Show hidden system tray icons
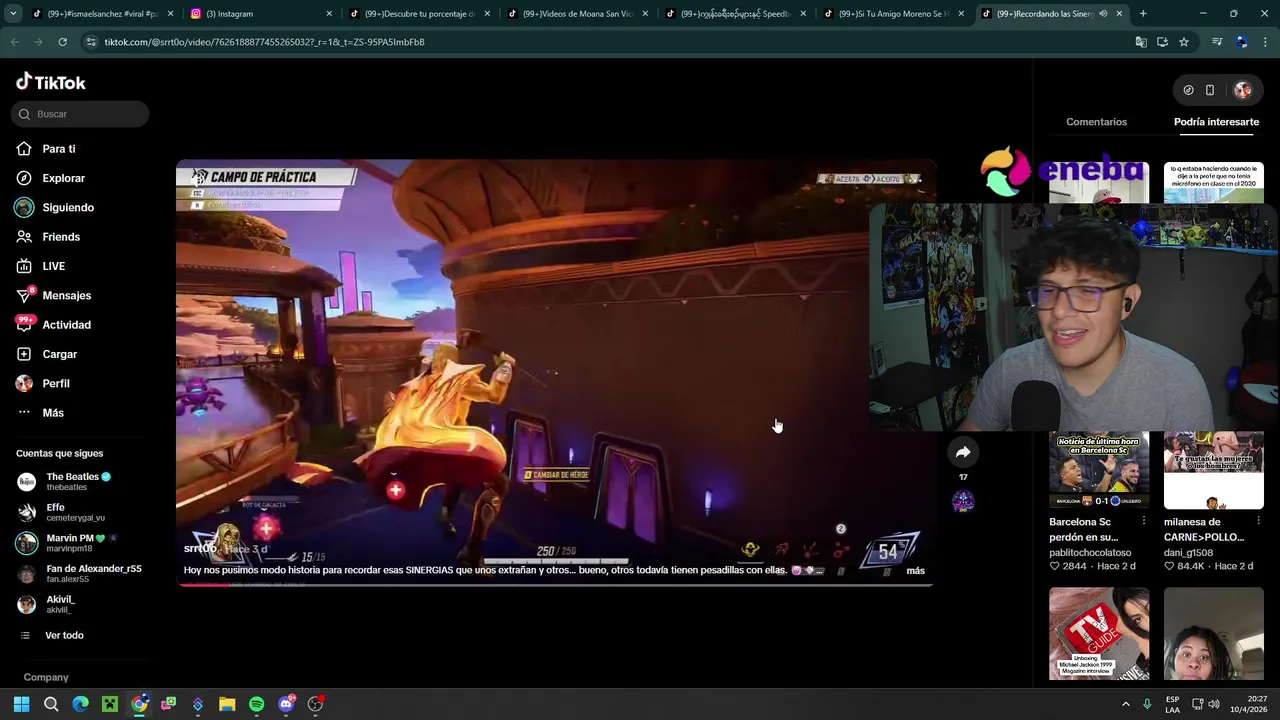 point(1125,704)
